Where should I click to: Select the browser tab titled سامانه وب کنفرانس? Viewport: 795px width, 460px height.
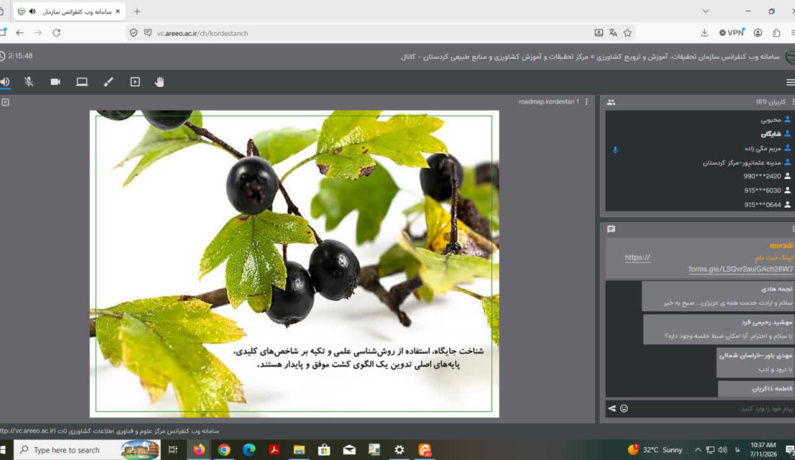pos(69,11)
